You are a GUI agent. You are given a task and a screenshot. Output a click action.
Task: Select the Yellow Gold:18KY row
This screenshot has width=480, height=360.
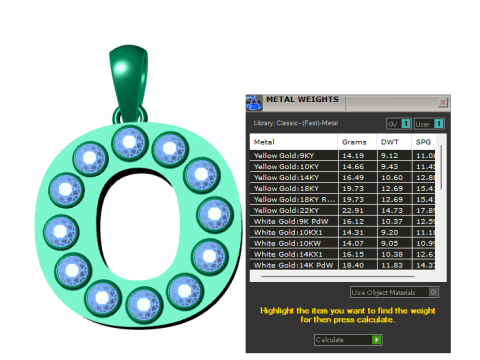pos(342,189)
